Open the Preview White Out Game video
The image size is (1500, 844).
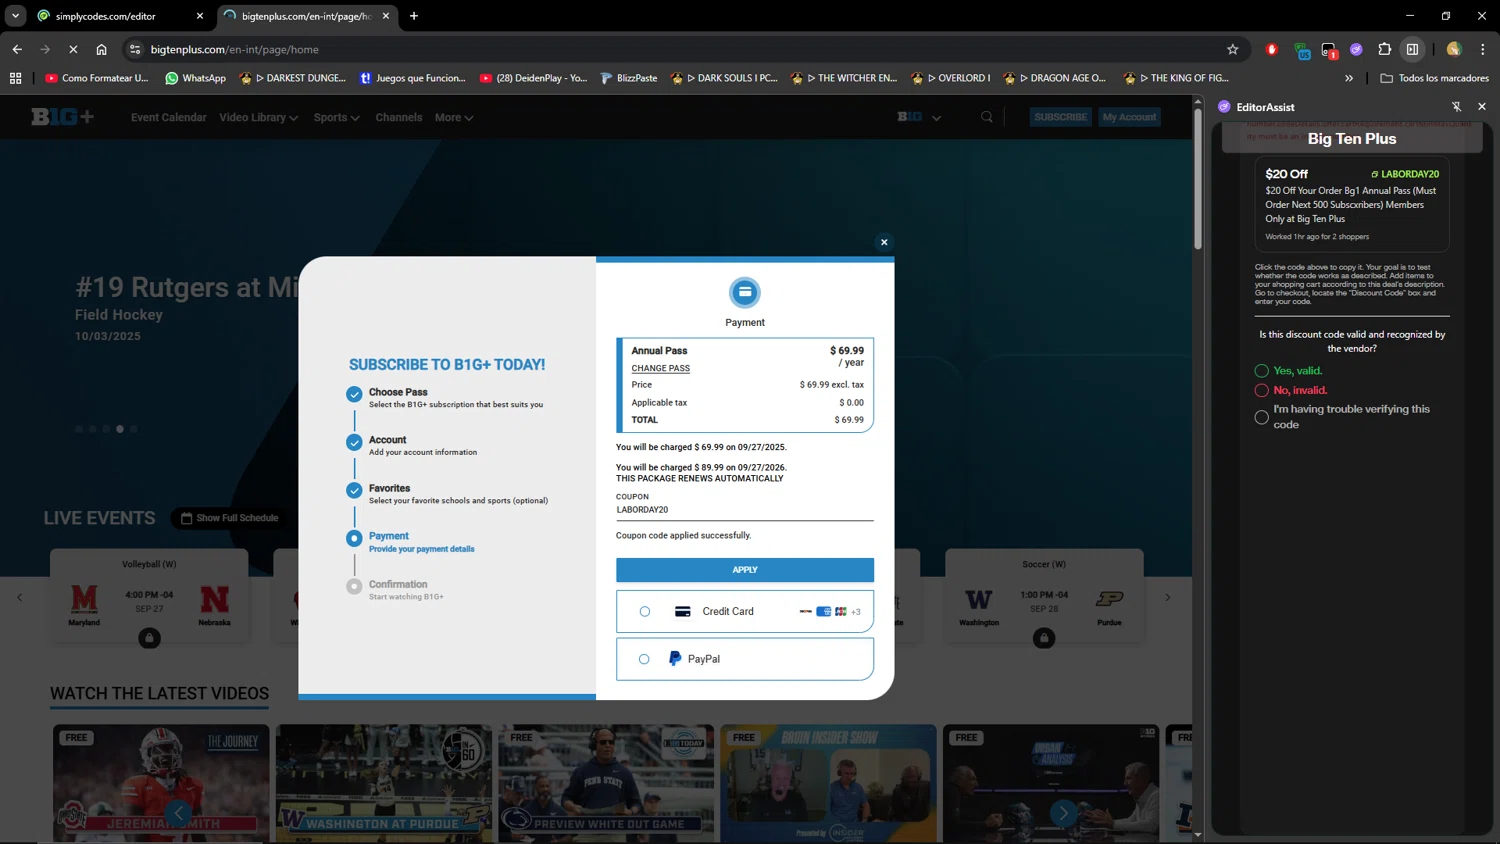tap(606, 783)
